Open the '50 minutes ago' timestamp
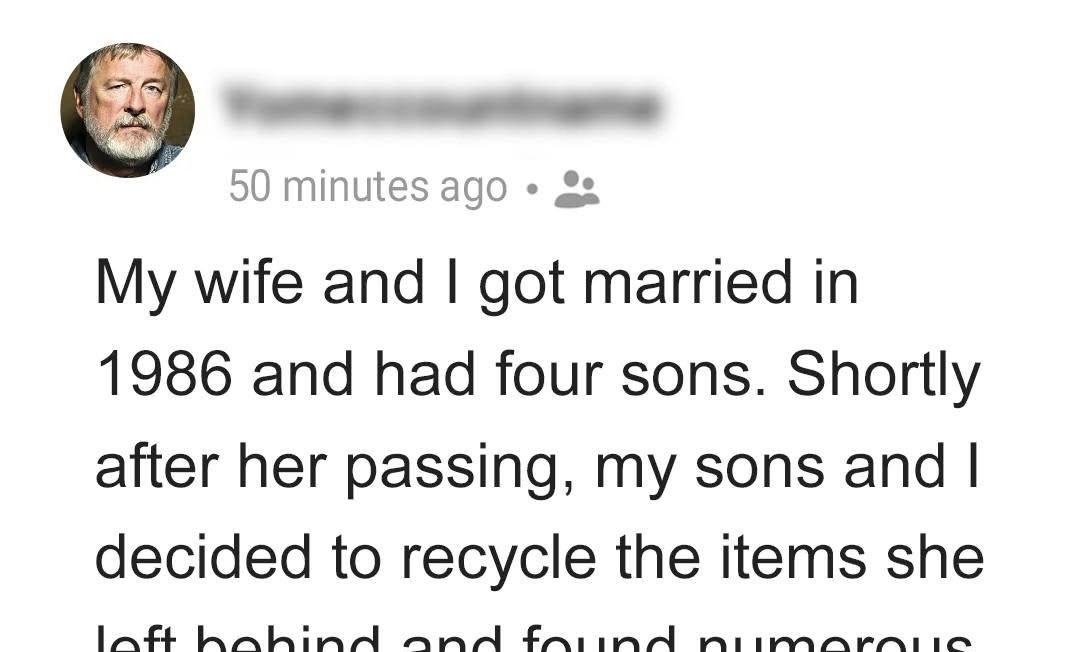The image size is (1080, 652). tap(368, 187)
